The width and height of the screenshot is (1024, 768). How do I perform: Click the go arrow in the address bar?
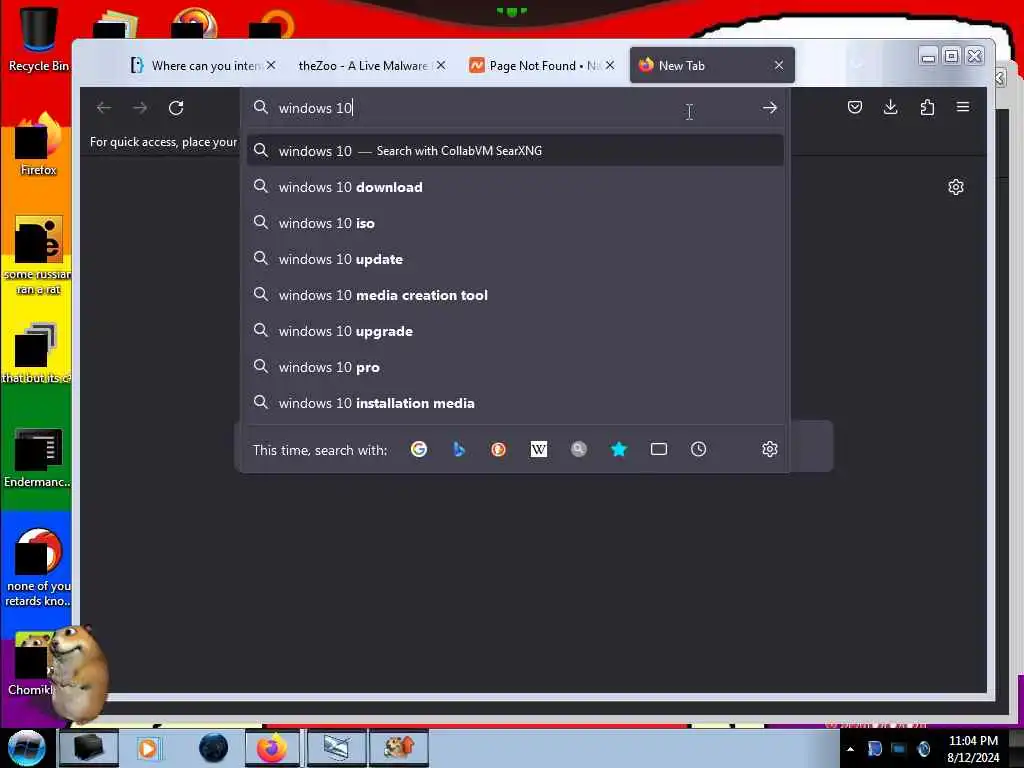[769, 108]
